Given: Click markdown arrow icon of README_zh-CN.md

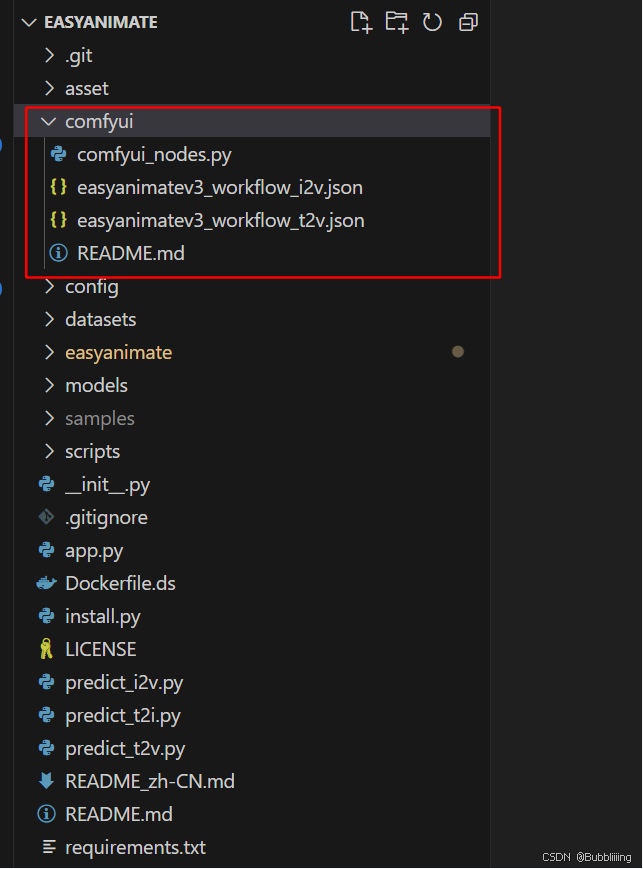Looking at the screenshot, I should click(x=47, y=781).
